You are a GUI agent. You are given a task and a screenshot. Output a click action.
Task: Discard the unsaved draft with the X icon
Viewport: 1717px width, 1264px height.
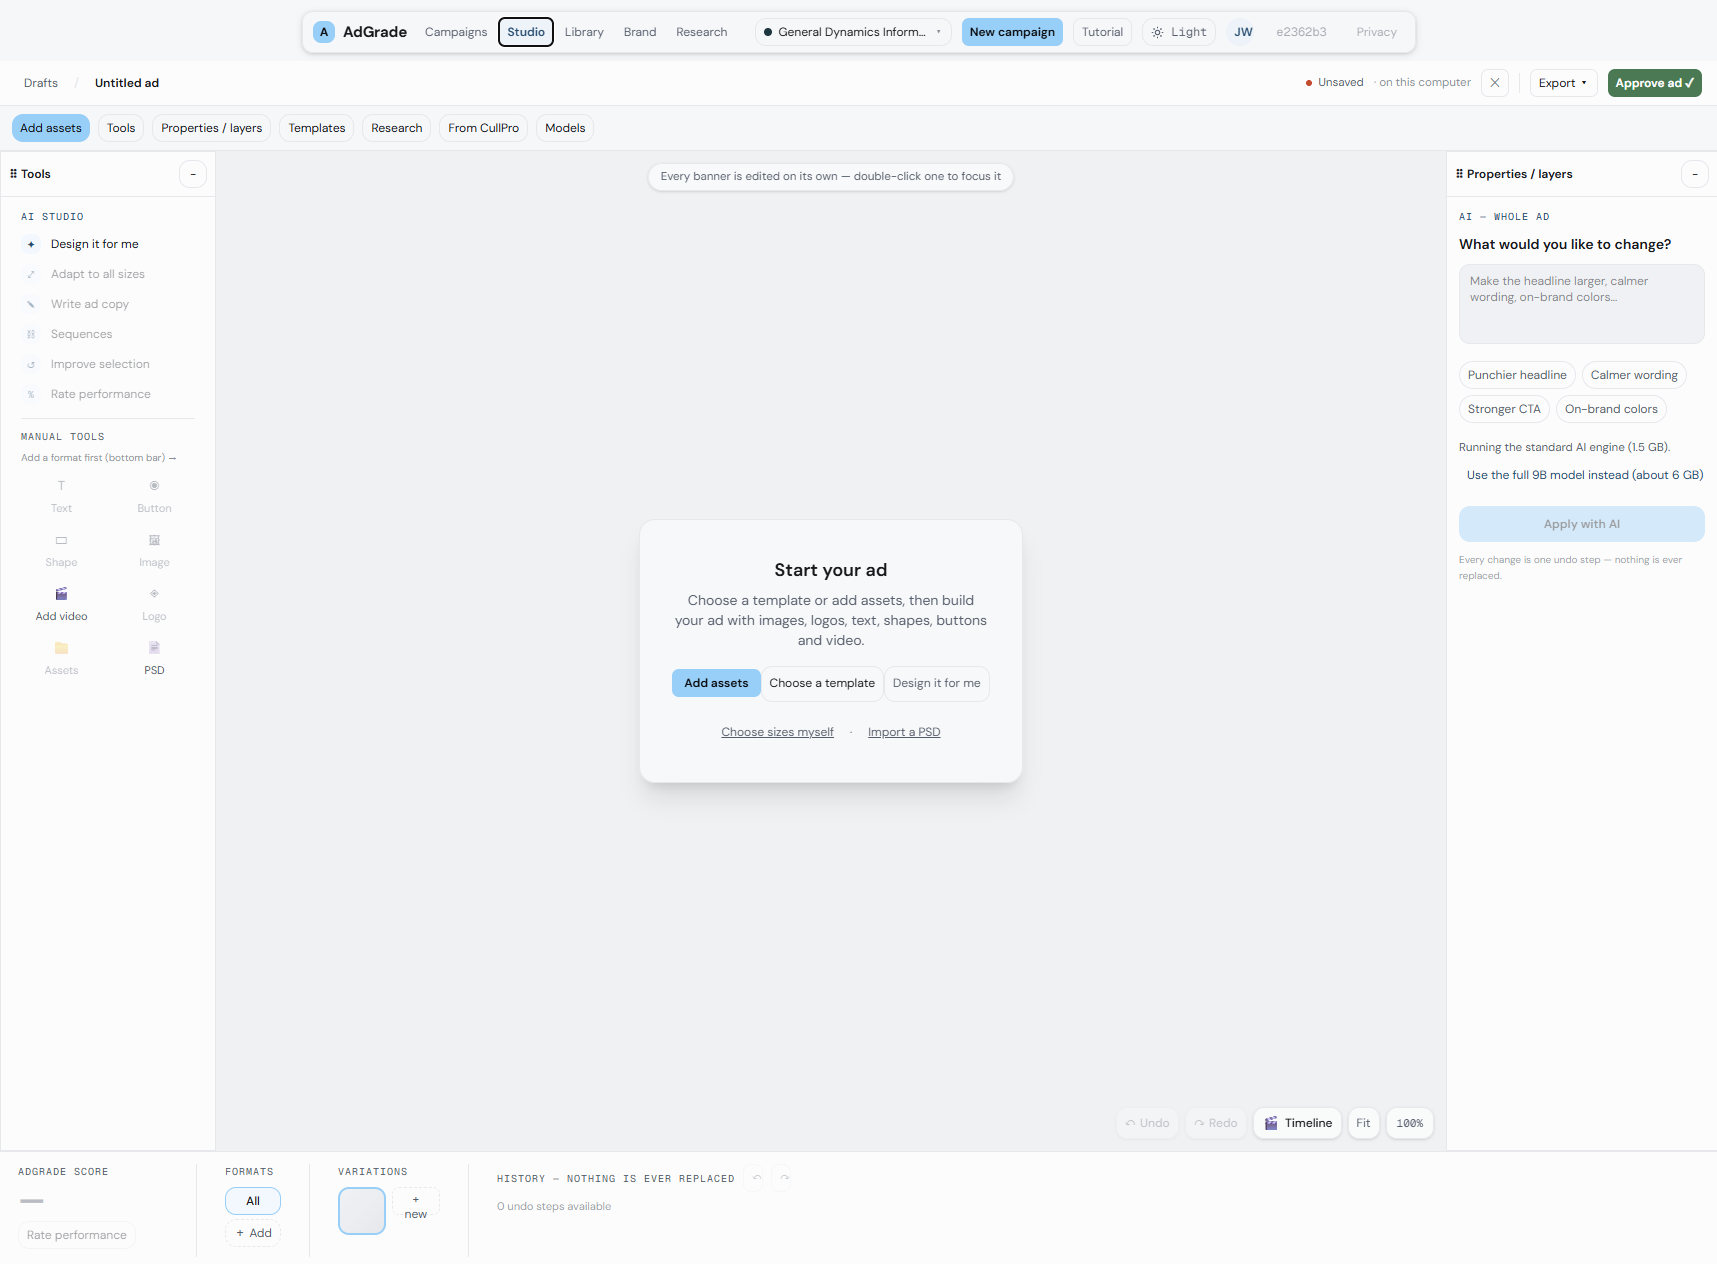1495,83
